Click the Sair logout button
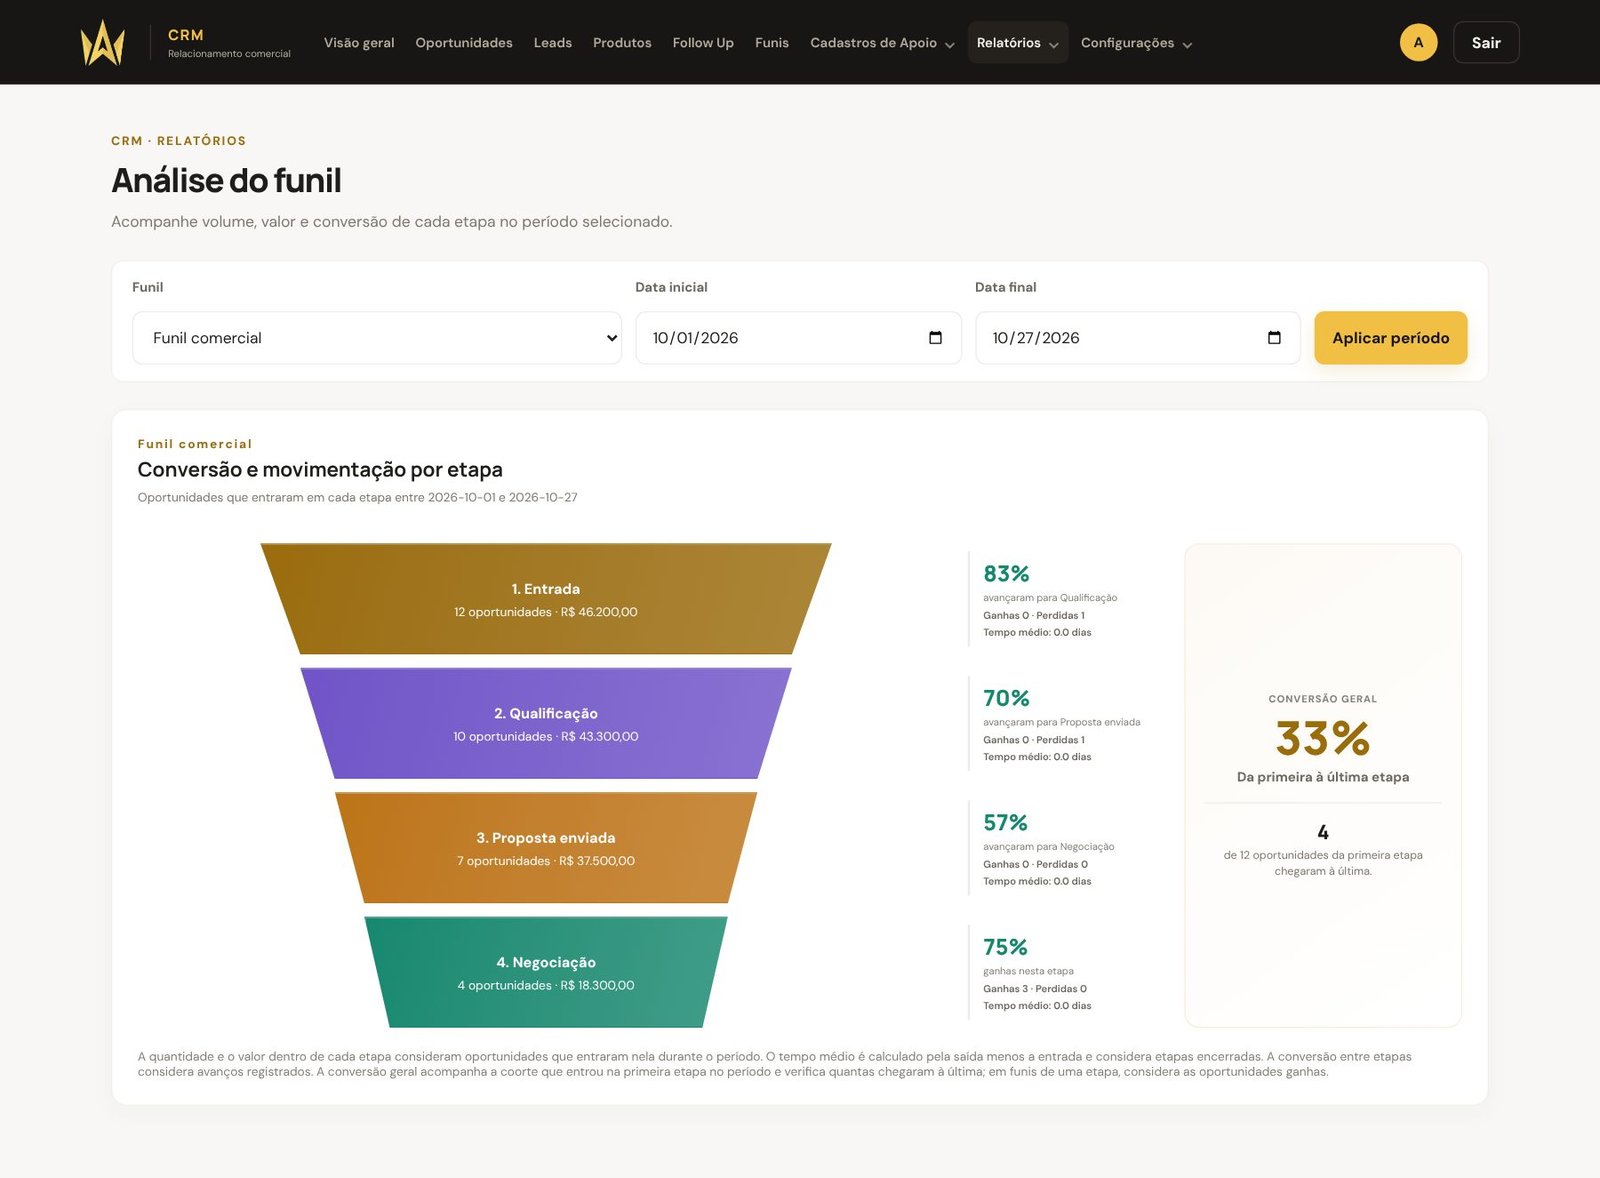Viewport: 1600px width, 1178px height. (1486, 42)
